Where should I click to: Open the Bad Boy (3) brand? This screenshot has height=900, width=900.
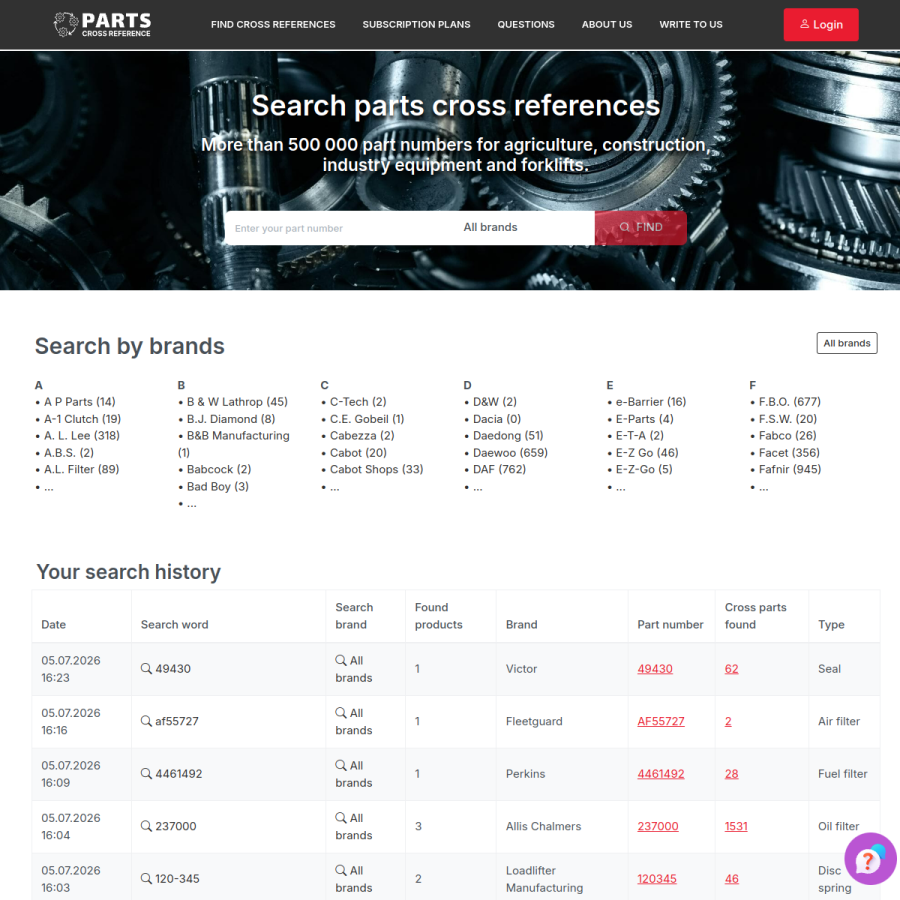[218, 487]
